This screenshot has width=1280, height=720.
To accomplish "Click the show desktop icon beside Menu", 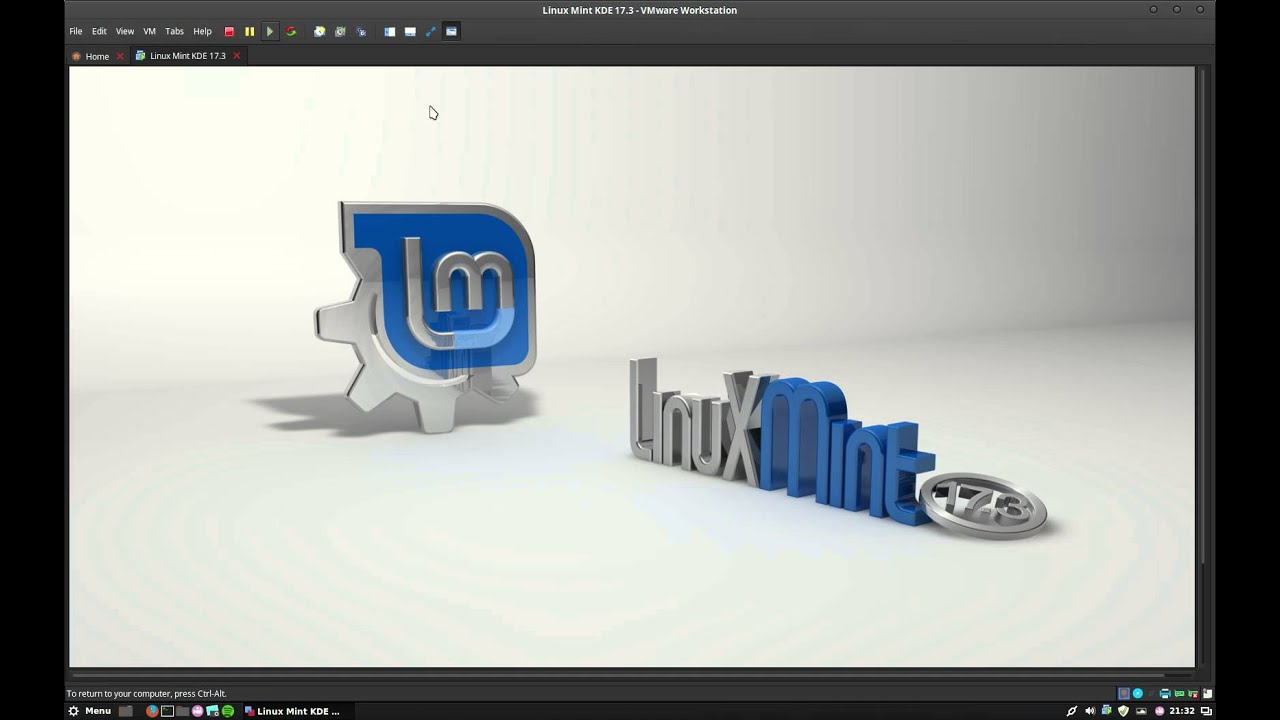I will tap(126, 711).
